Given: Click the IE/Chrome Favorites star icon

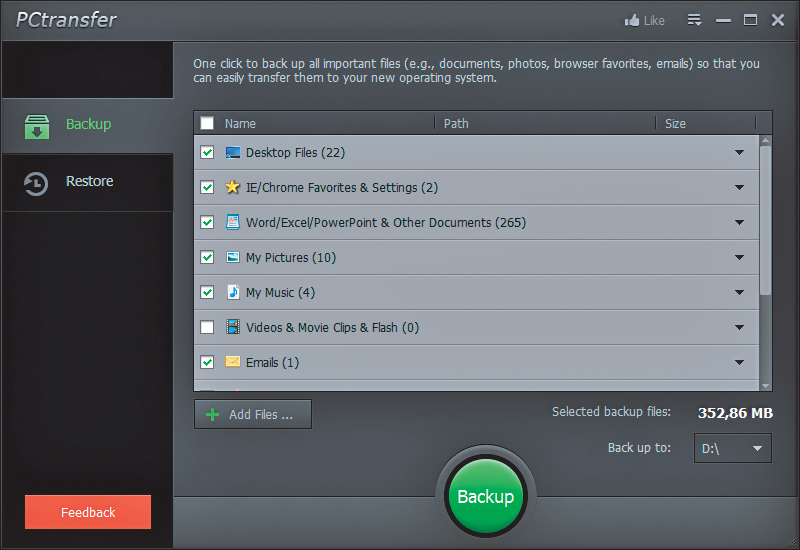Looking at the screenshot, I should point(233,188).
